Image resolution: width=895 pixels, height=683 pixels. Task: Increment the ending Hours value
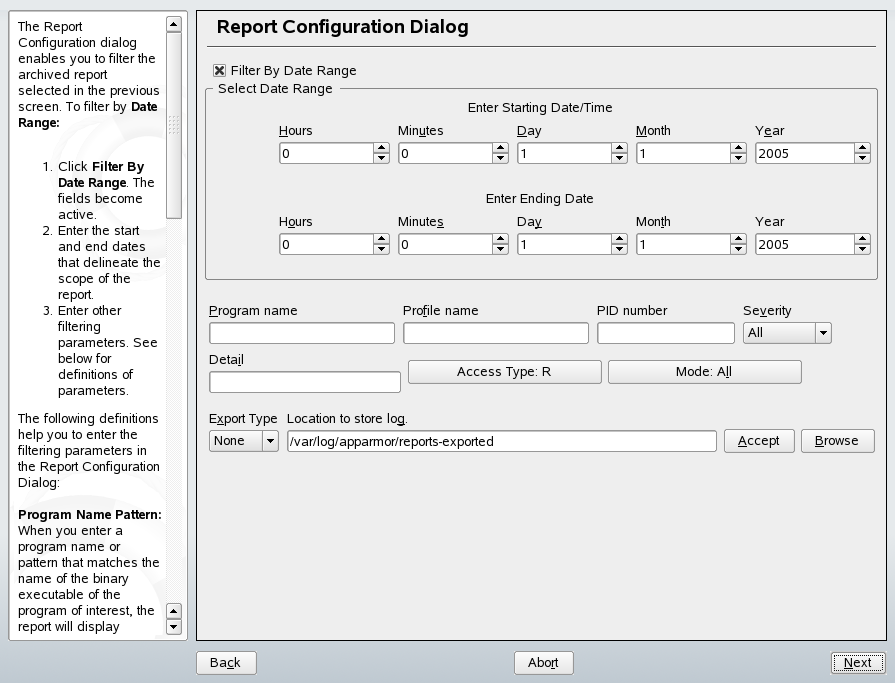(380, 238)
